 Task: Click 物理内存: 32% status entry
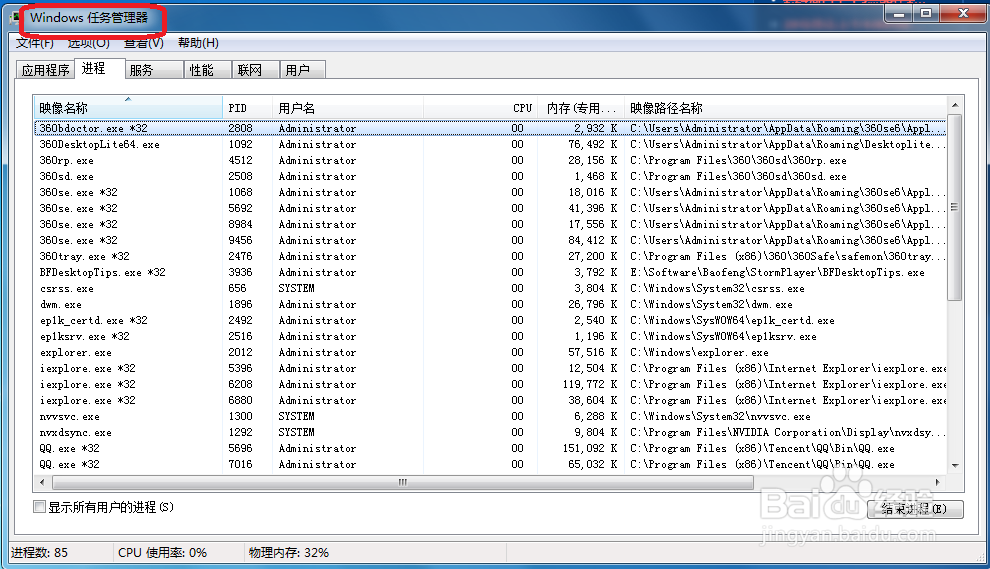[289, 553]
